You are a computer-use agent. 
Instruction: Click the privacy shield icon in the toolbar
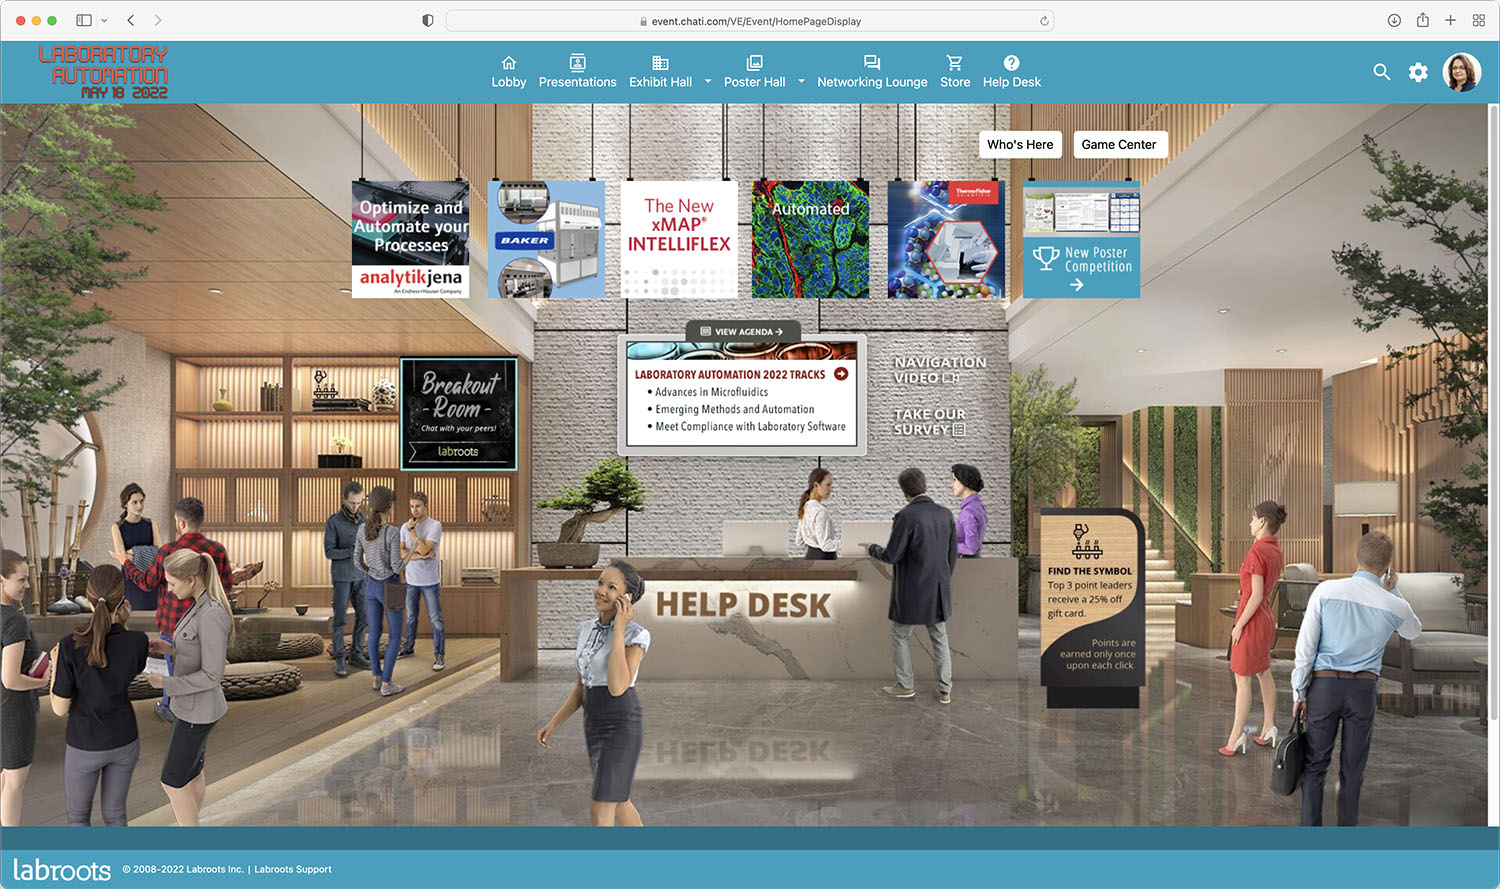tap(428, 20)
